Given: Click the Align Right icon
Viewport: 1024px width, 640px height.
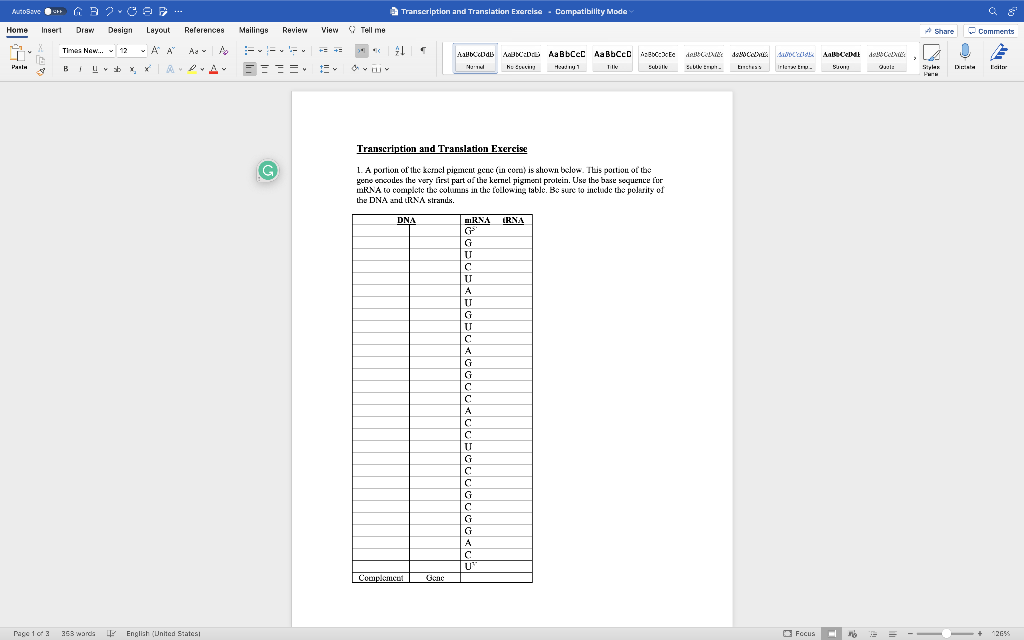Looking at the screenshot, I should [x=280, y=69].
